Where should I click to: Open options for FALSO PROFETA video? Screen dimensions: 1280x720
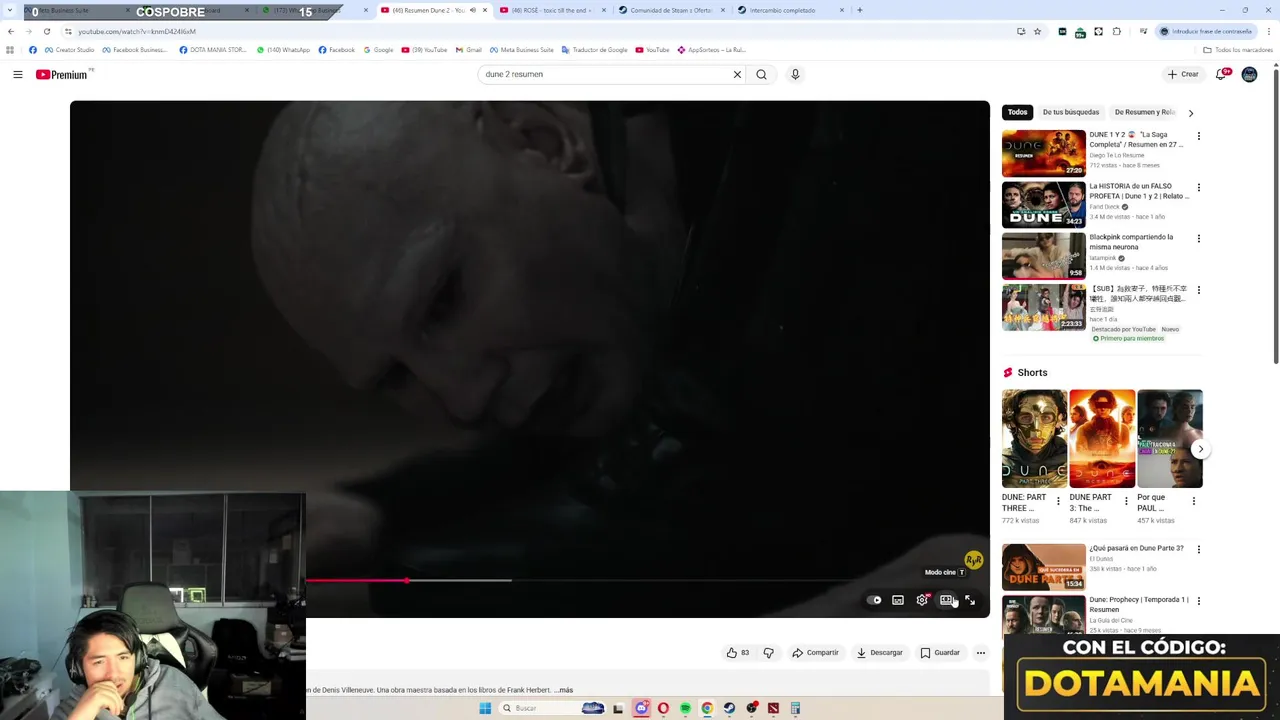click(1199, 187)
